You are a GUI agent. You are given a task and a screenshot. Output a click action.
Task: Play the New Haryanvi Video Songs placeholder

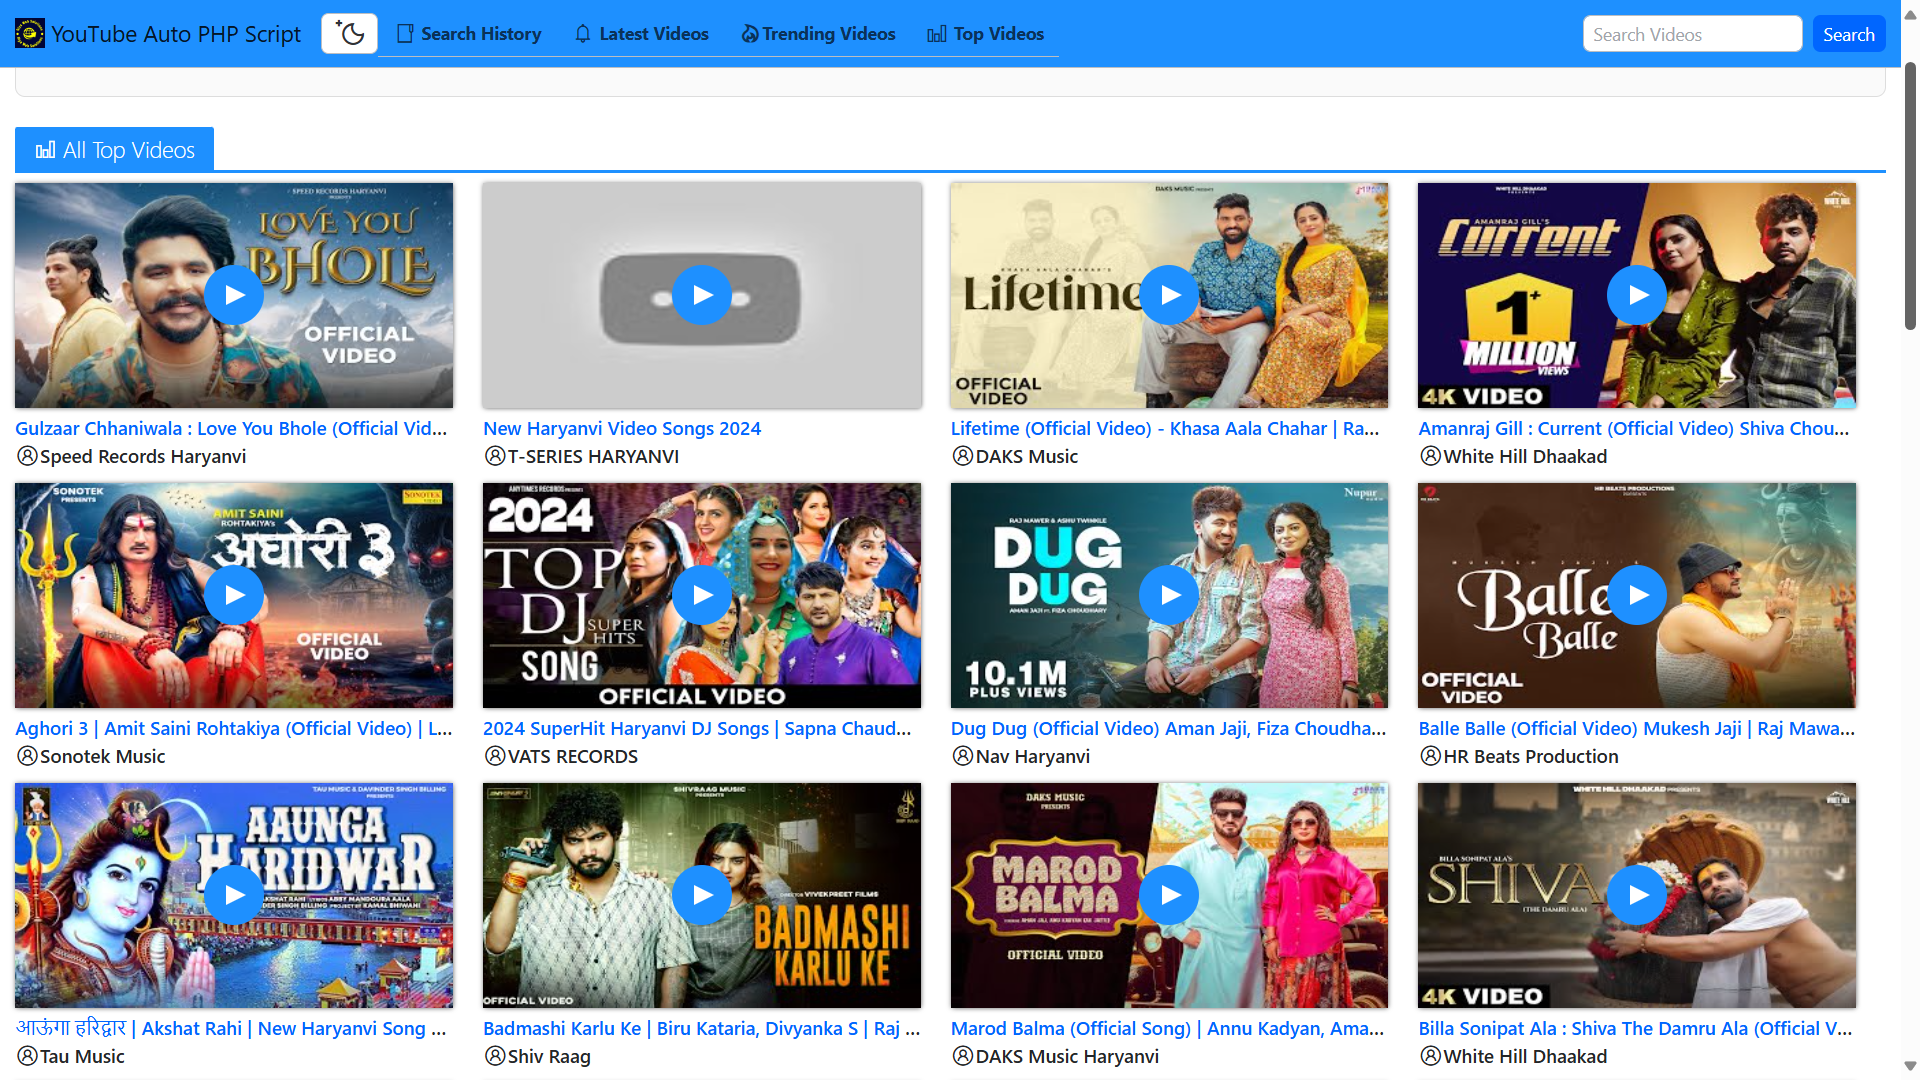coord(702,295)
